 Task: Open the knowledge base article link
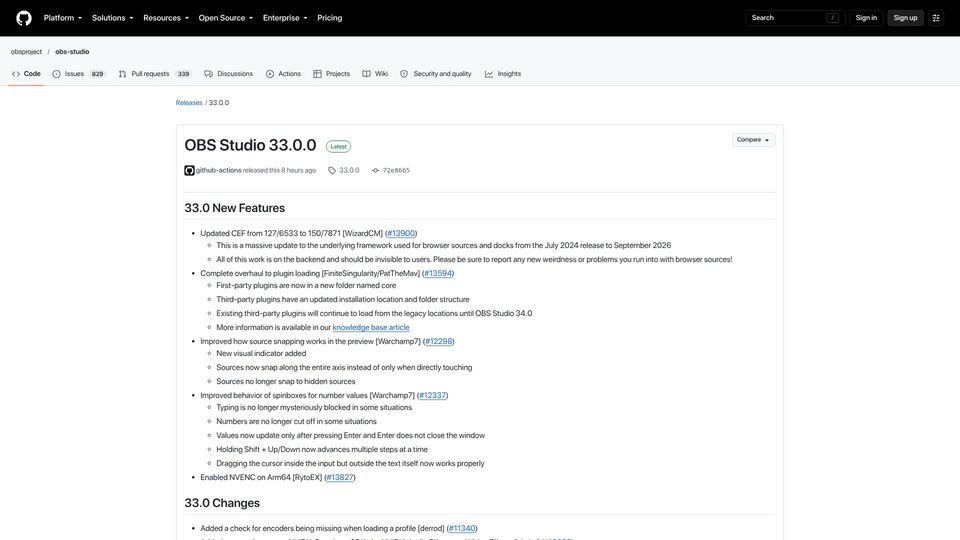coord(371,328)
